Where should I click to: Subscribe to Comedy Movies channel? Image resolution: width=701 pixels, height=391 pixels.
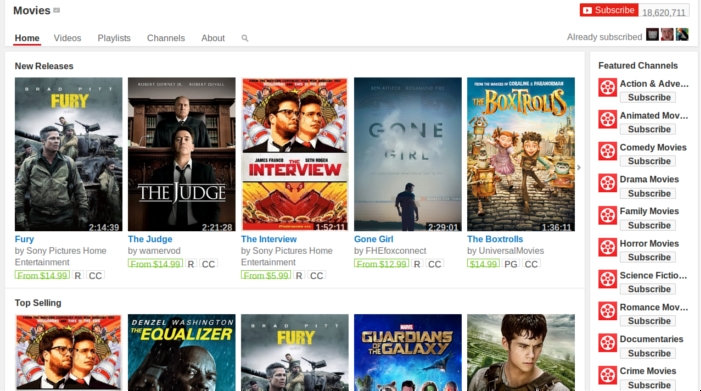[x=648, y=161]
